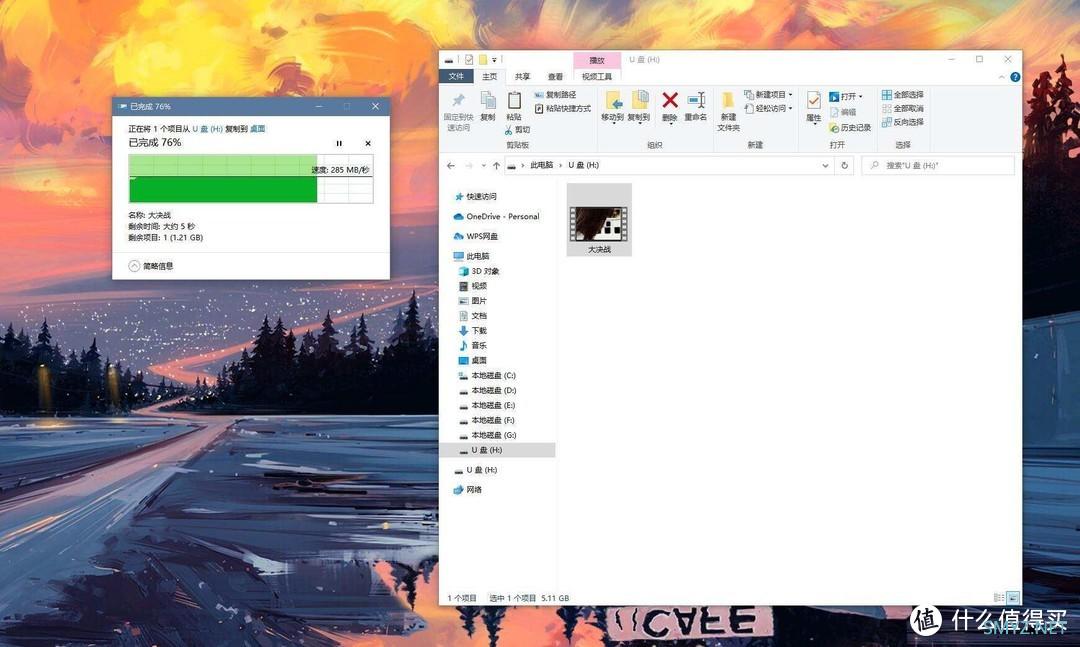The height and width of the screenshot is (647, 1080).
Task: Click Select none (全部取消)
Action: pos(902,109)
